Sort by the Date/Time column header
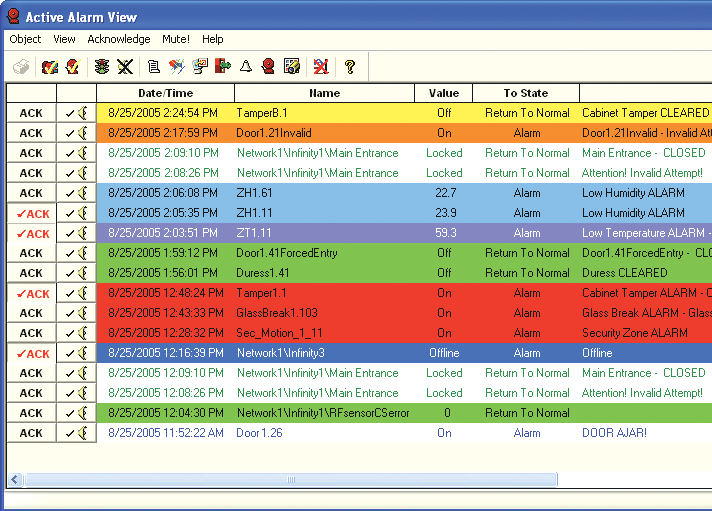712x511 pixels. [165, 93]
